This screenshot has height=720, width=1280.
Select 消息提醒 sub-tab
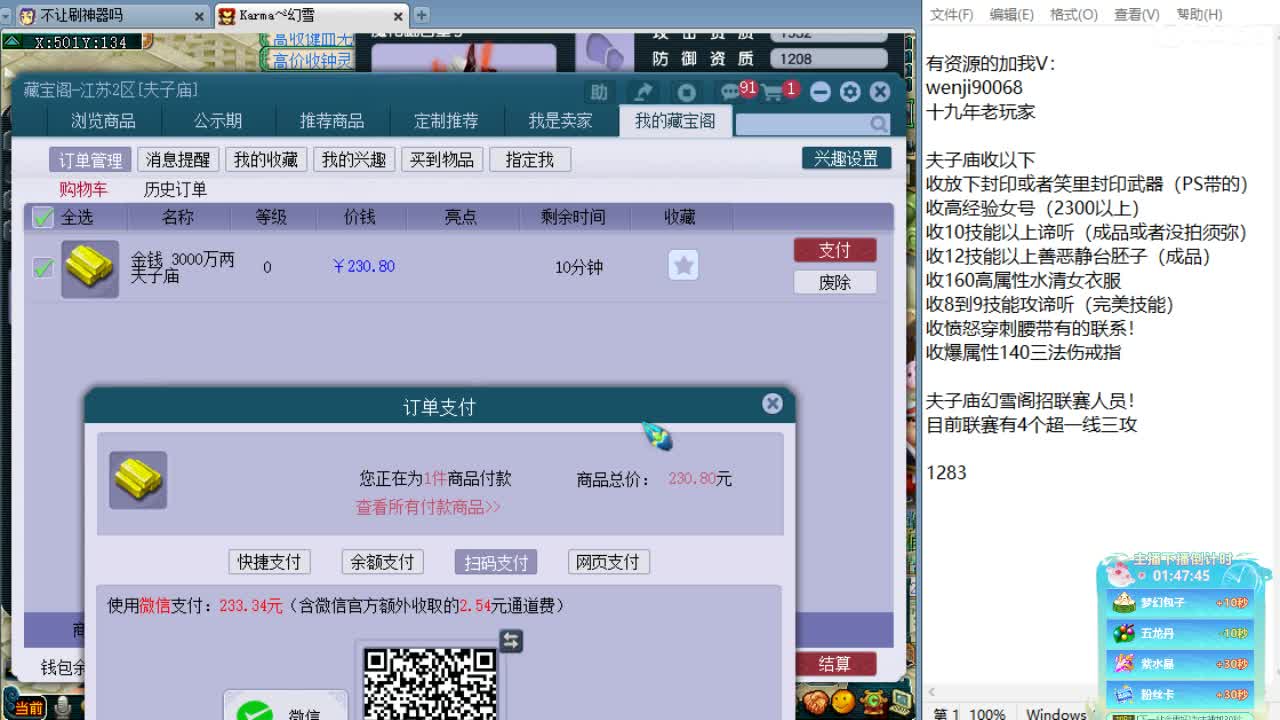[x=178, y=160]
